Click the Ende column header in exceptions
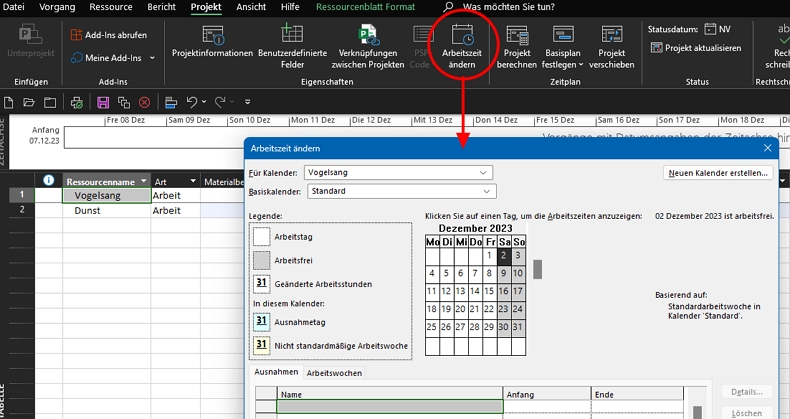 click(x=637, y=394)
